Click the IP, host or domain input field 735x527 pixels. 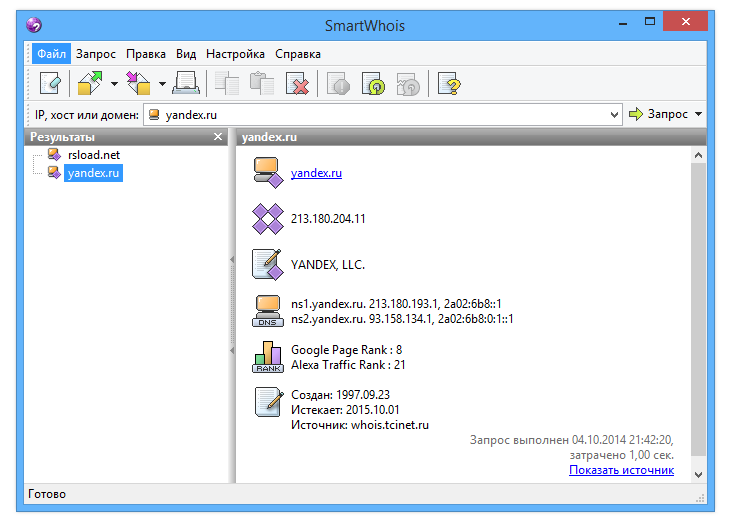[382, 115]
